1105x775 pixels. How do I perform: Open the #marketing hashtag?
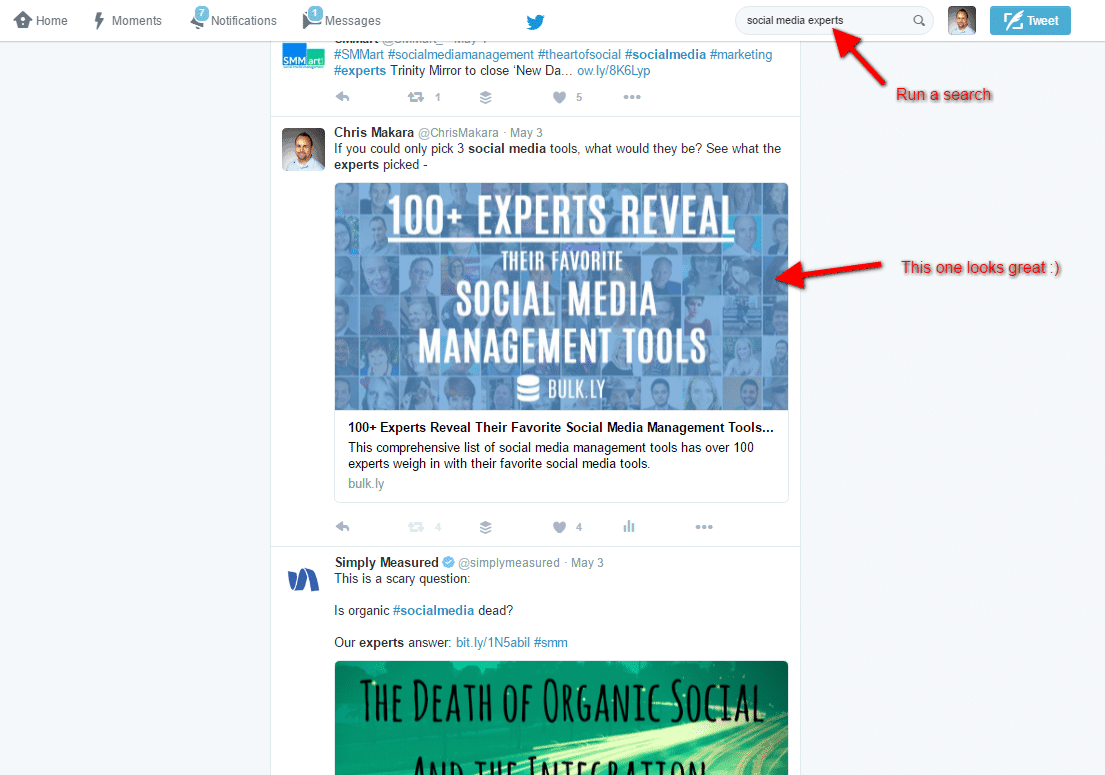(741, 55)
